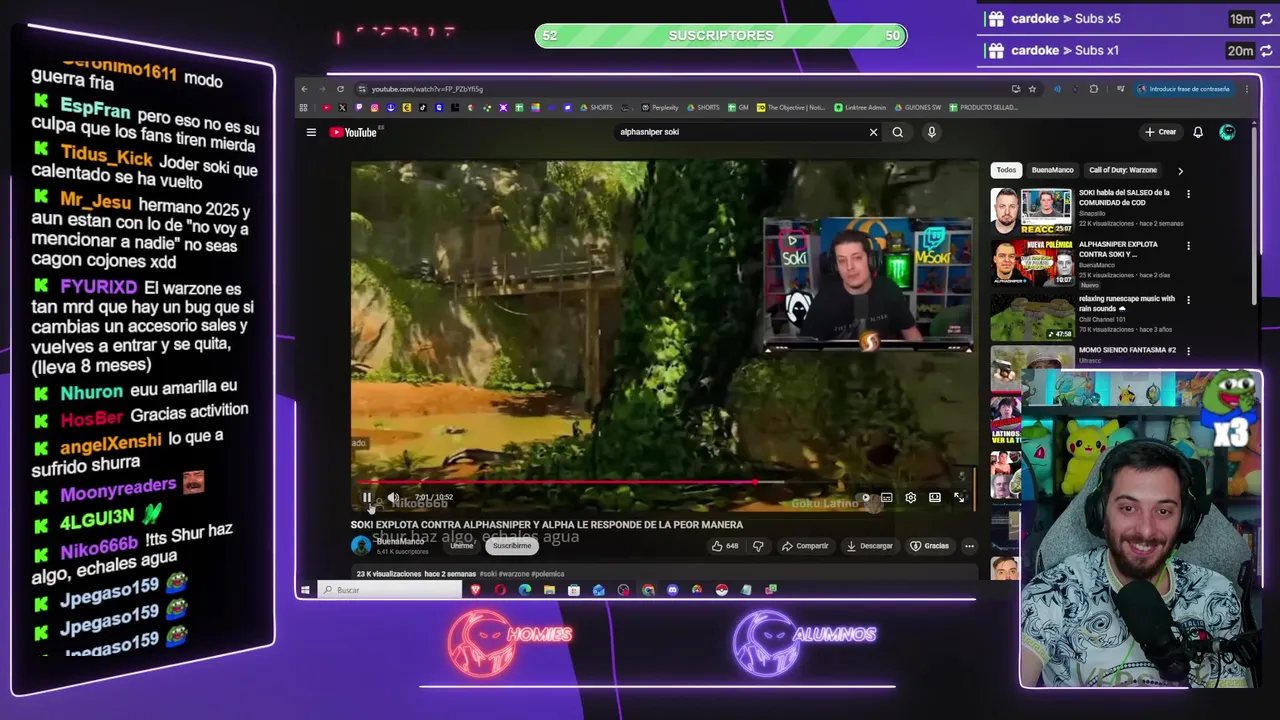
Task: Open options for 'MOMO SIENDO FANTASMA #2' video
Action: pos(1188,351)
